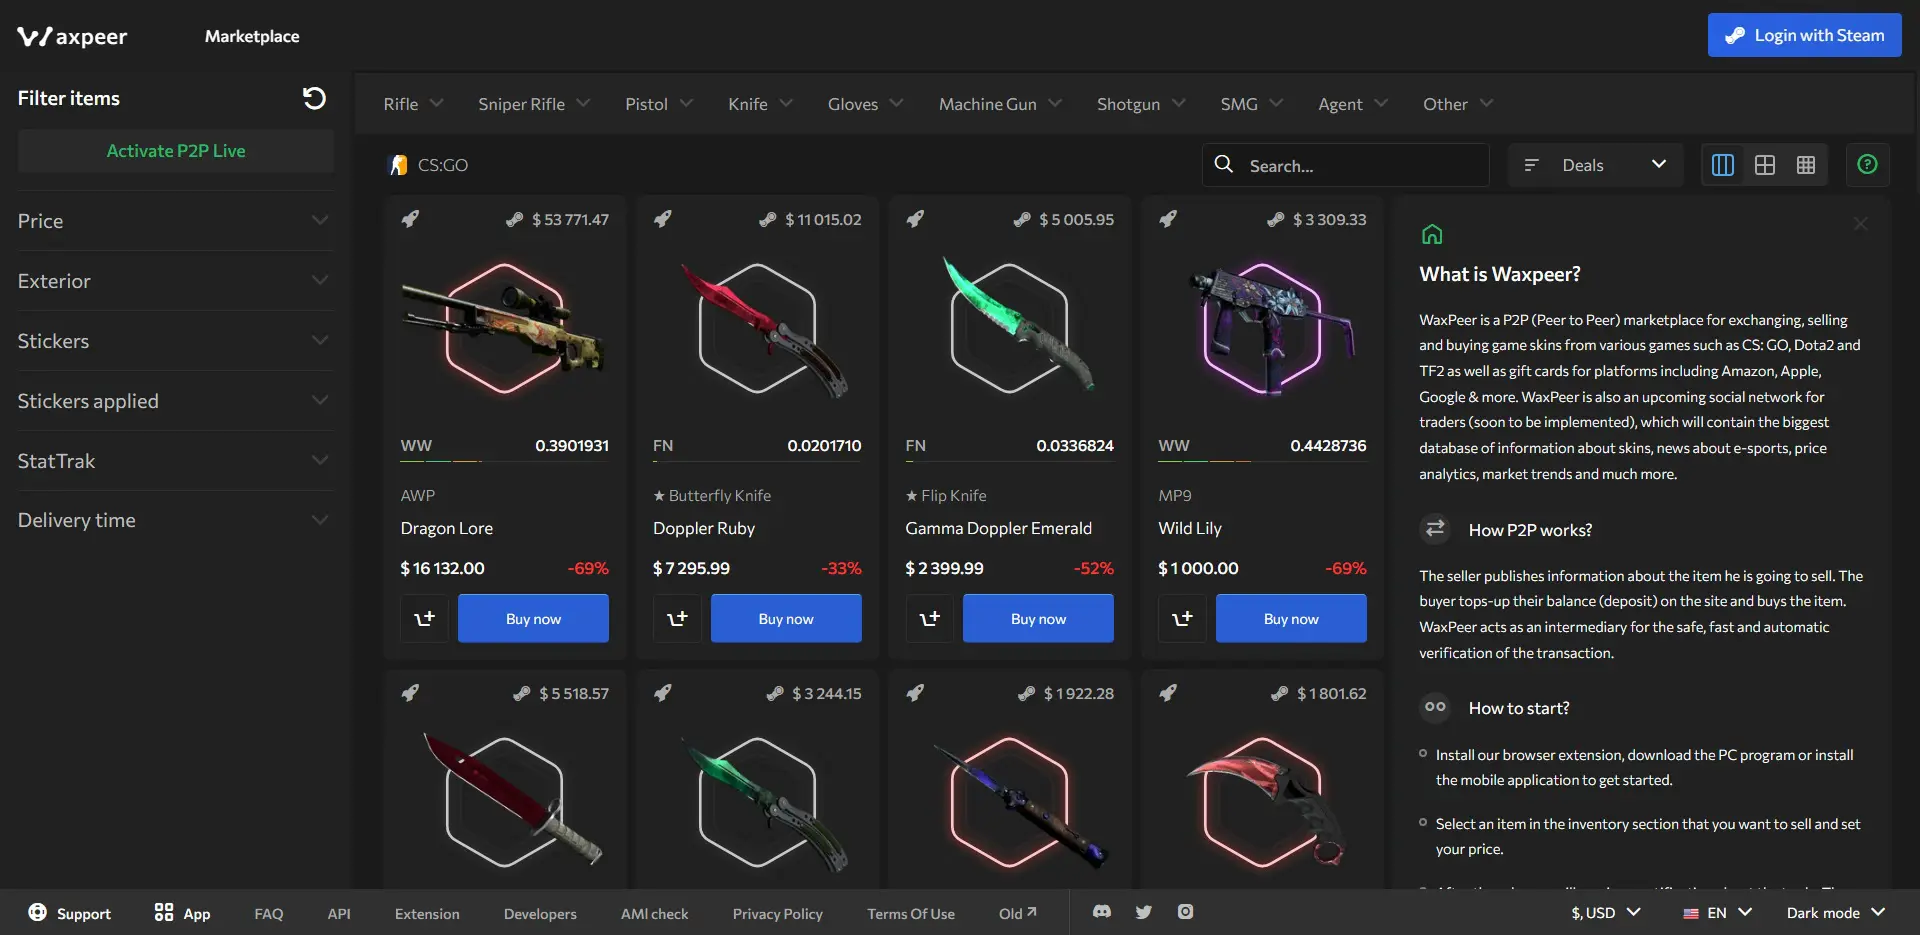This screenshot has height=935, width=1920.
Task: Click rocket icon on MP9 Wild Lily card
Action: pyautogui.click(x=1168, y=219)
